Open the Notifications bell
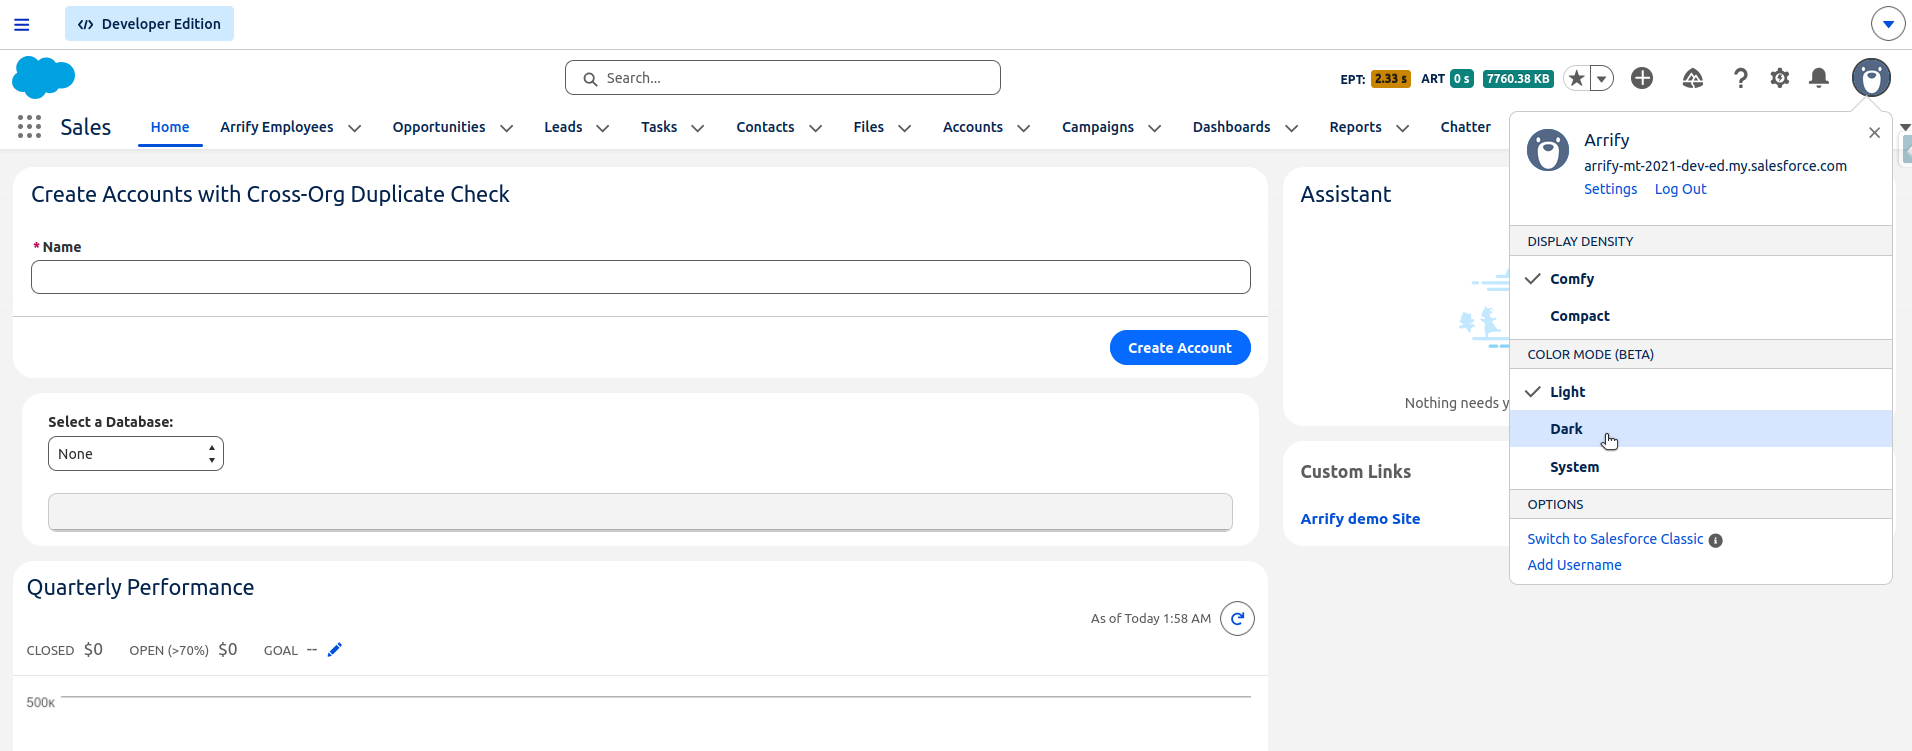This screenshot has height=751, width=1912. pos(1819,78)
